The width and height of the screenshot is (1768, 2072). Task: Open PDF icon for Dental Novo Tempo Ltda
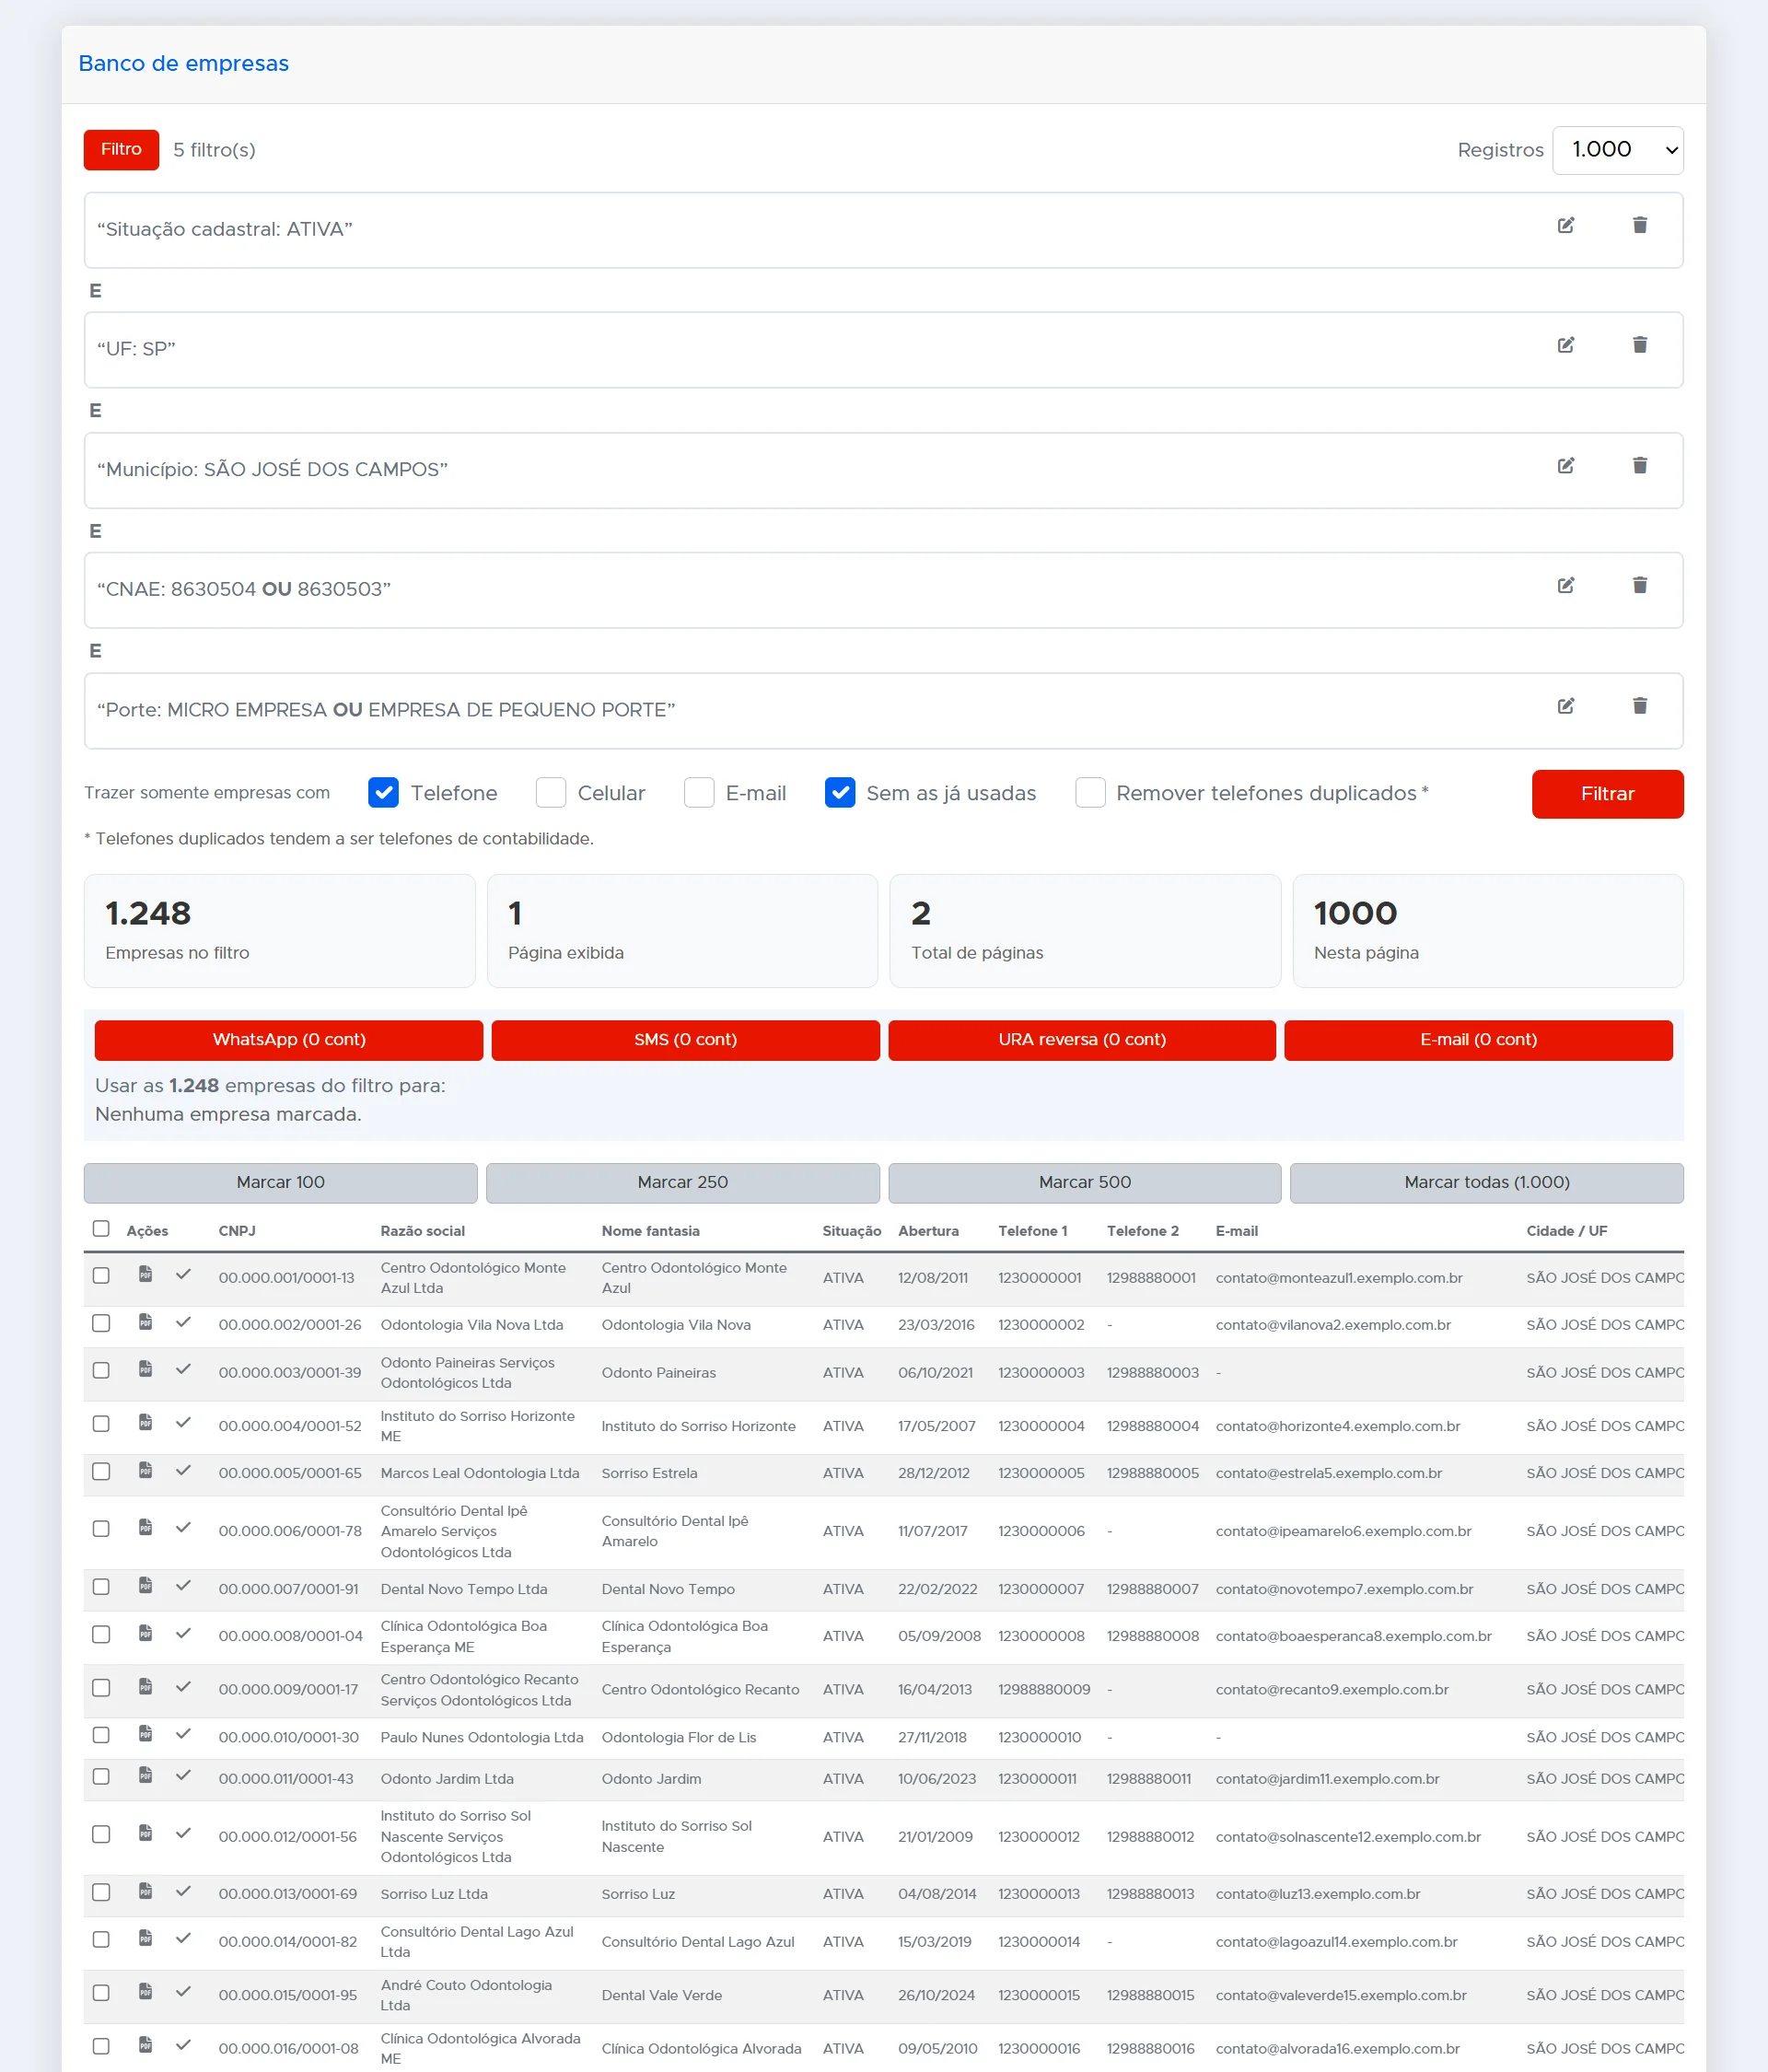145,1585
